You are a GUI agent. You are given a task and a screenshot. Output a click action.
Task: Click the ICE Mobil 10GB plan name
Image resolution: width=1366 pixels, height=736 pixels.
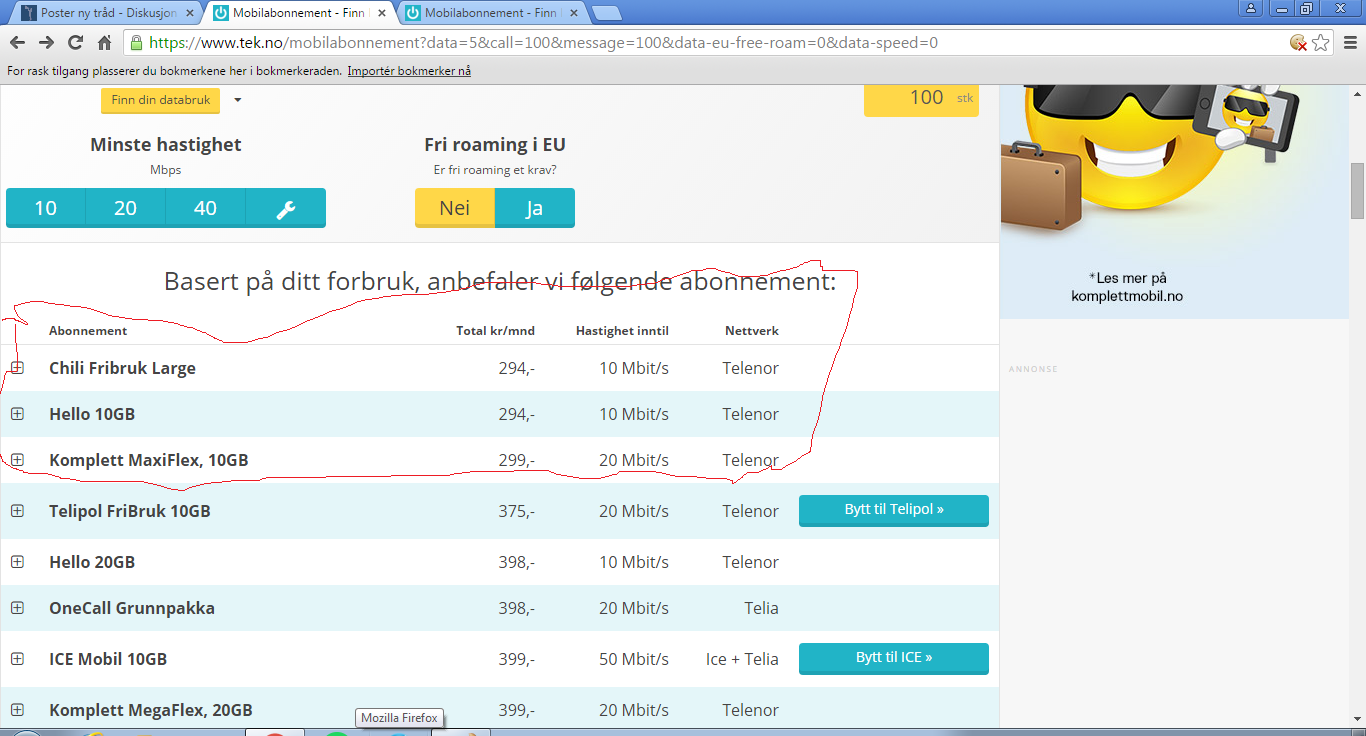pos(108,659)
